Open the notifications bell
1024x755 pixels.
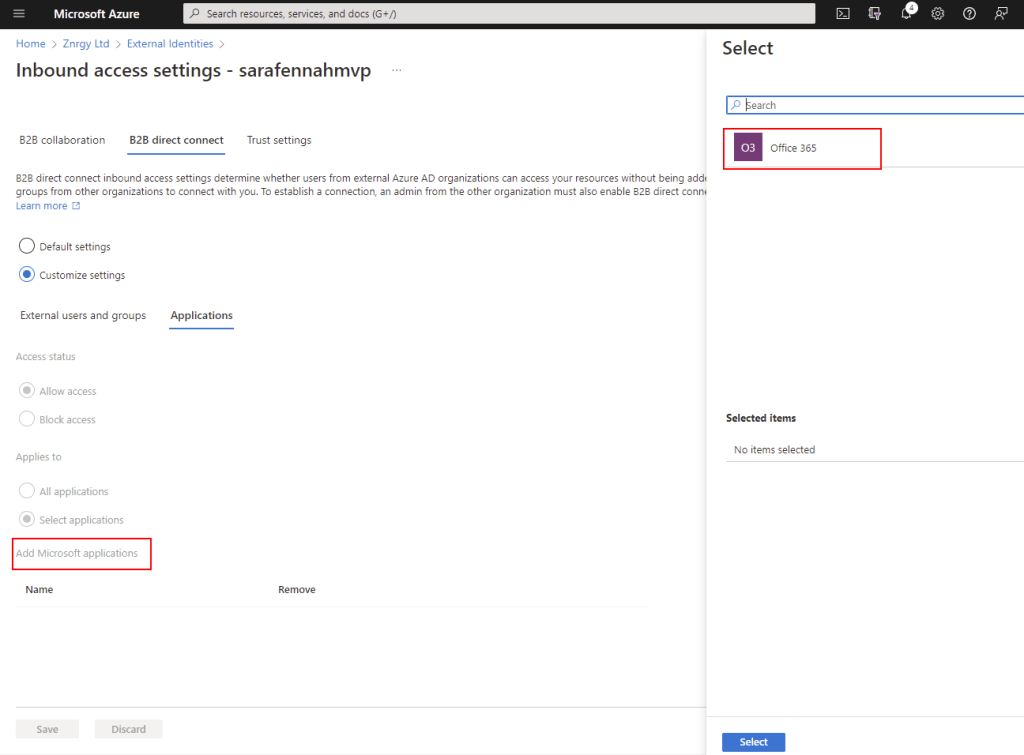point(906,14)
